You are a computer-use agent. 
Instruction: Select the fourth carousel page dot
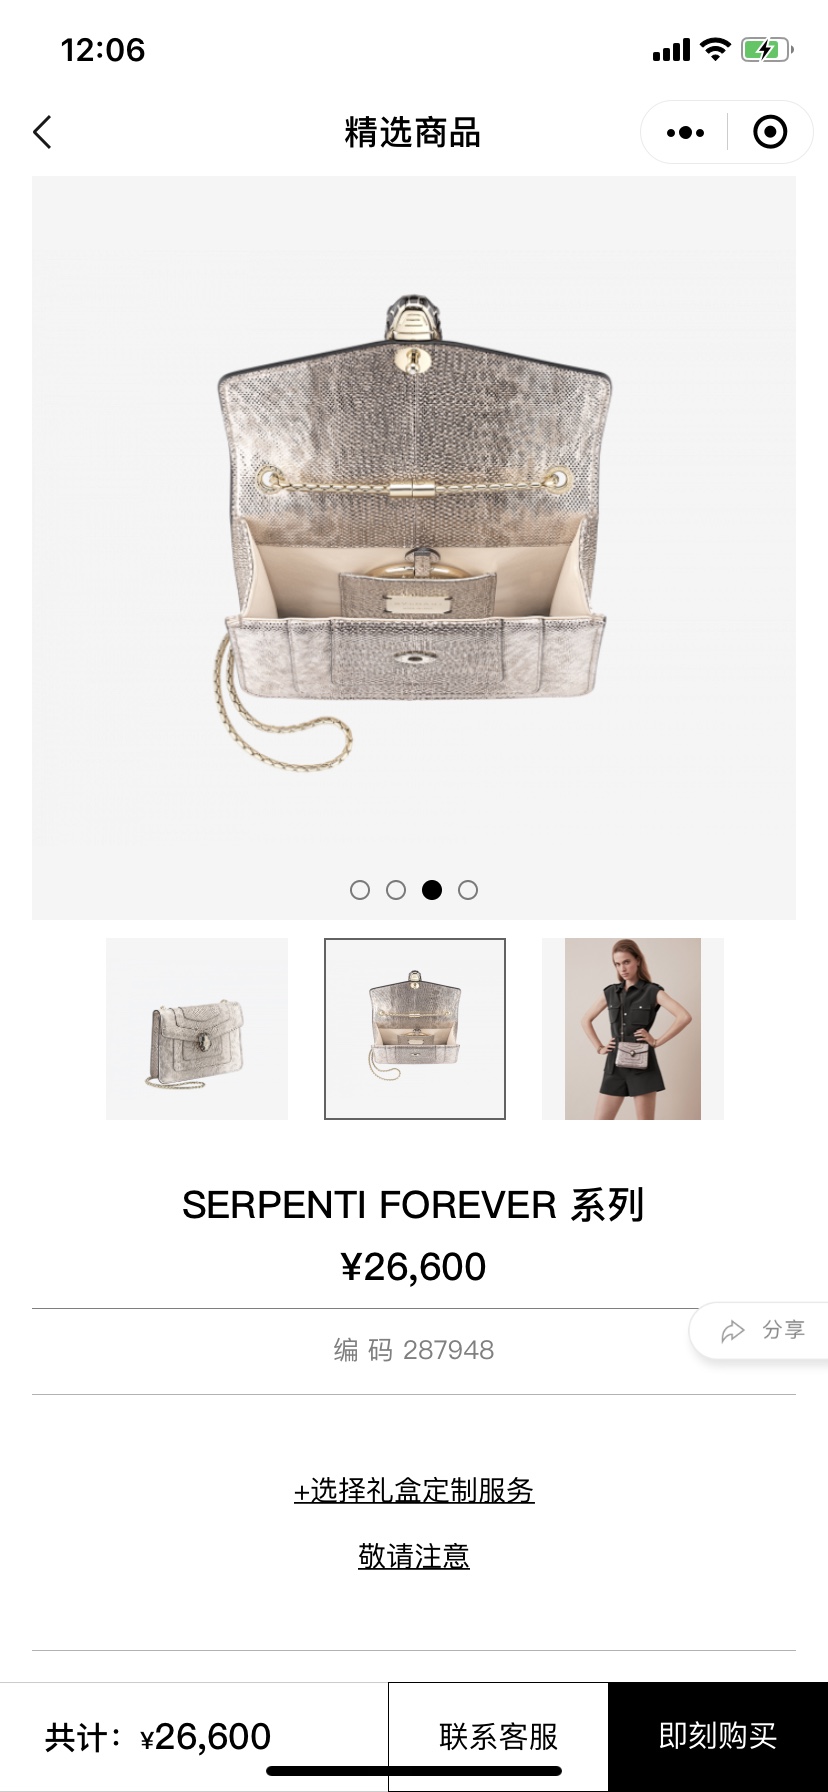coord(468,890)
